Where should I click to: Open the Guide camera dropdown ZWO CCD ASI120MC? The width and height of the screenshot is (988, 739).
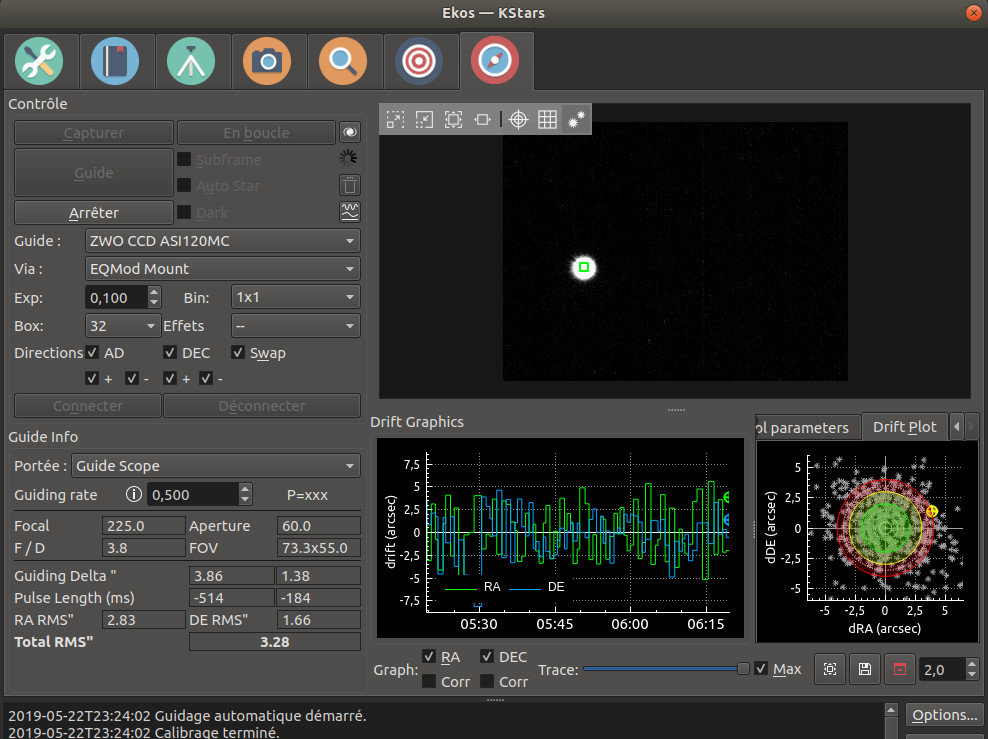[222, 241]
